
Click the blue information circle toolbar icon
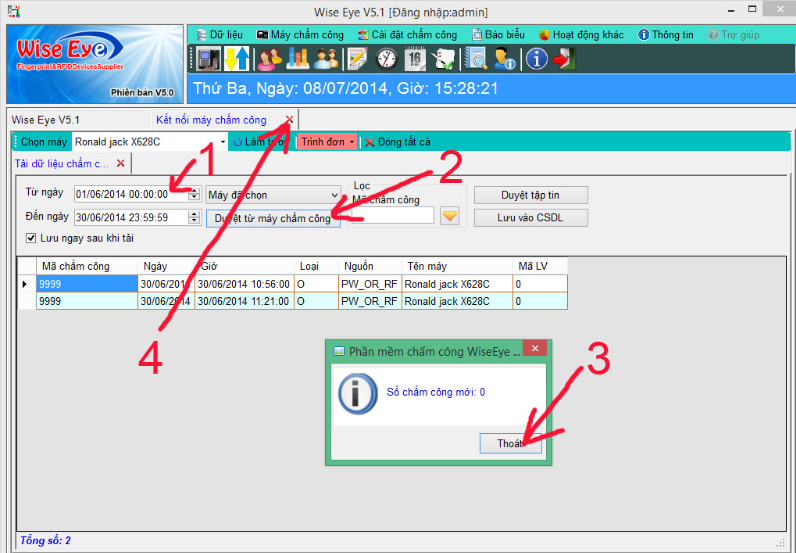coord(537,59)
